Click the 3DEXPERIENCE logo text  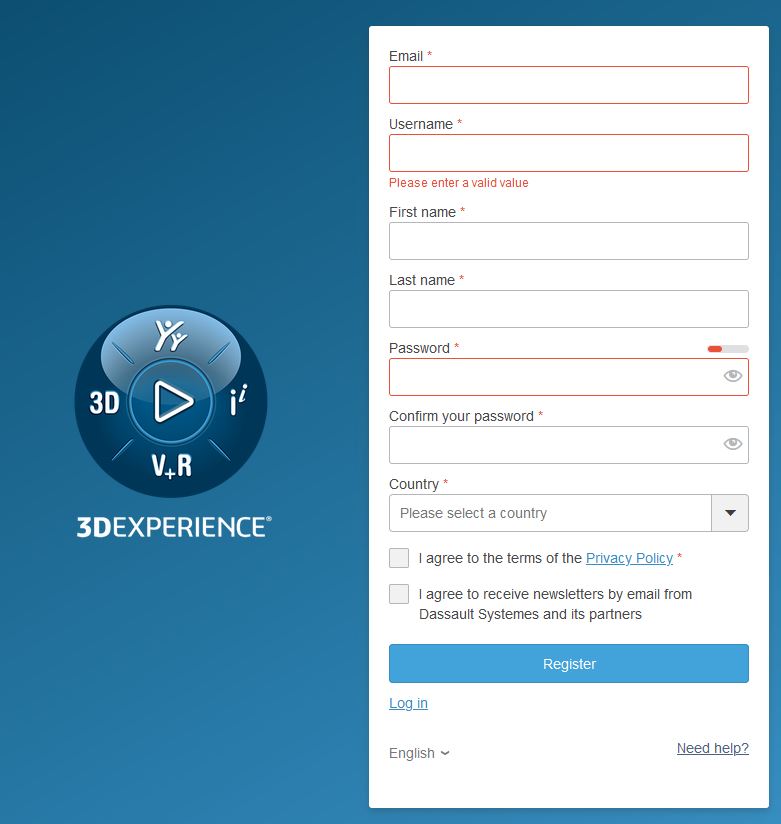(x=174, y=527)
